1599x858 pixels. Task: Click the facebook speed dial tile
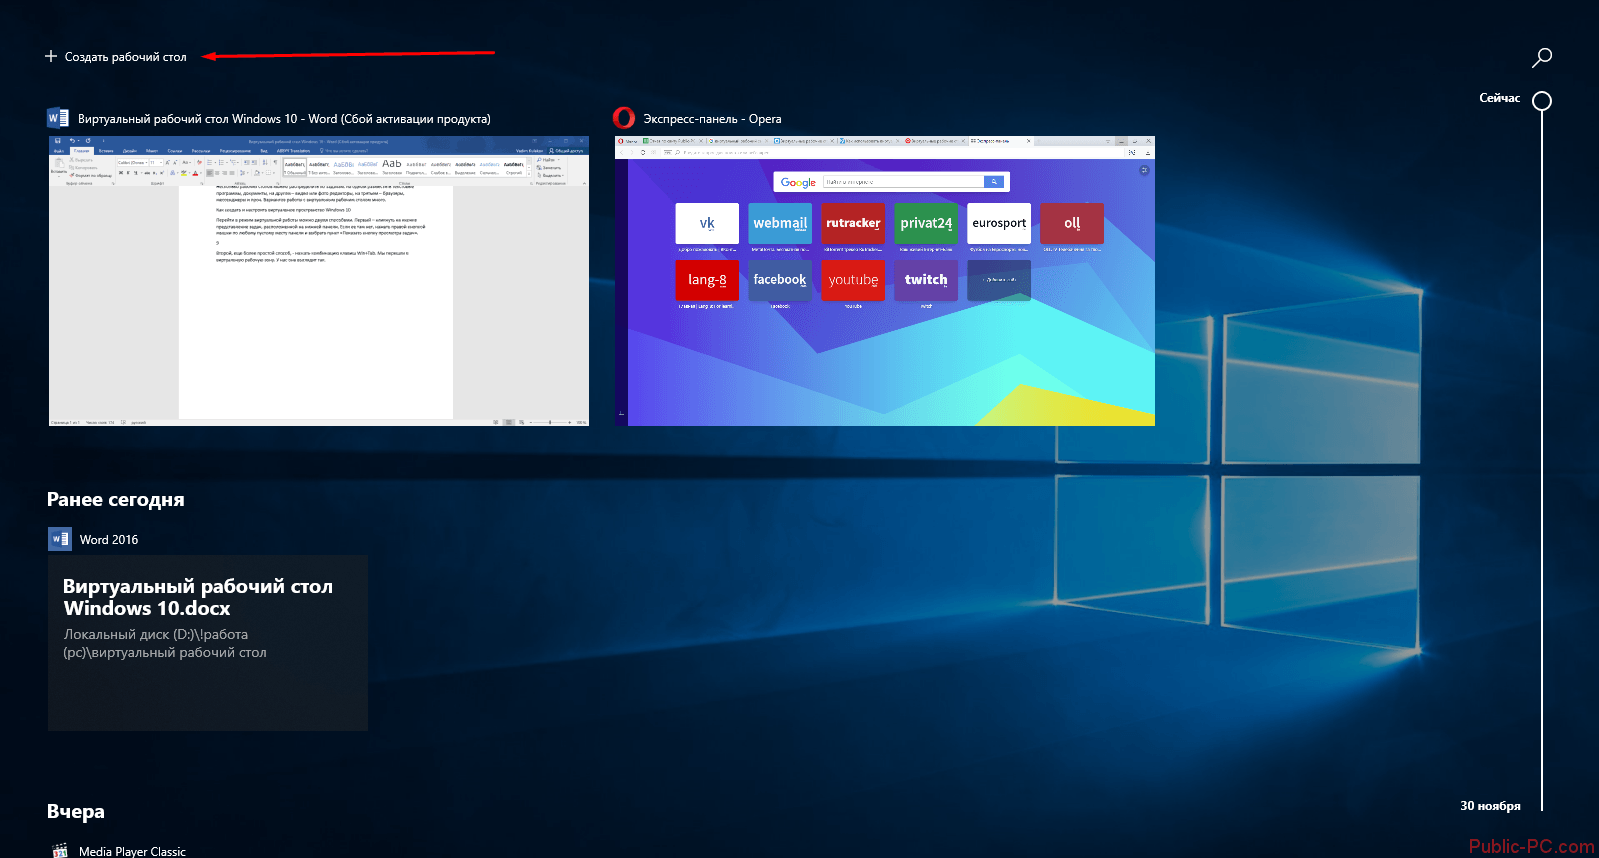(780, 280)
